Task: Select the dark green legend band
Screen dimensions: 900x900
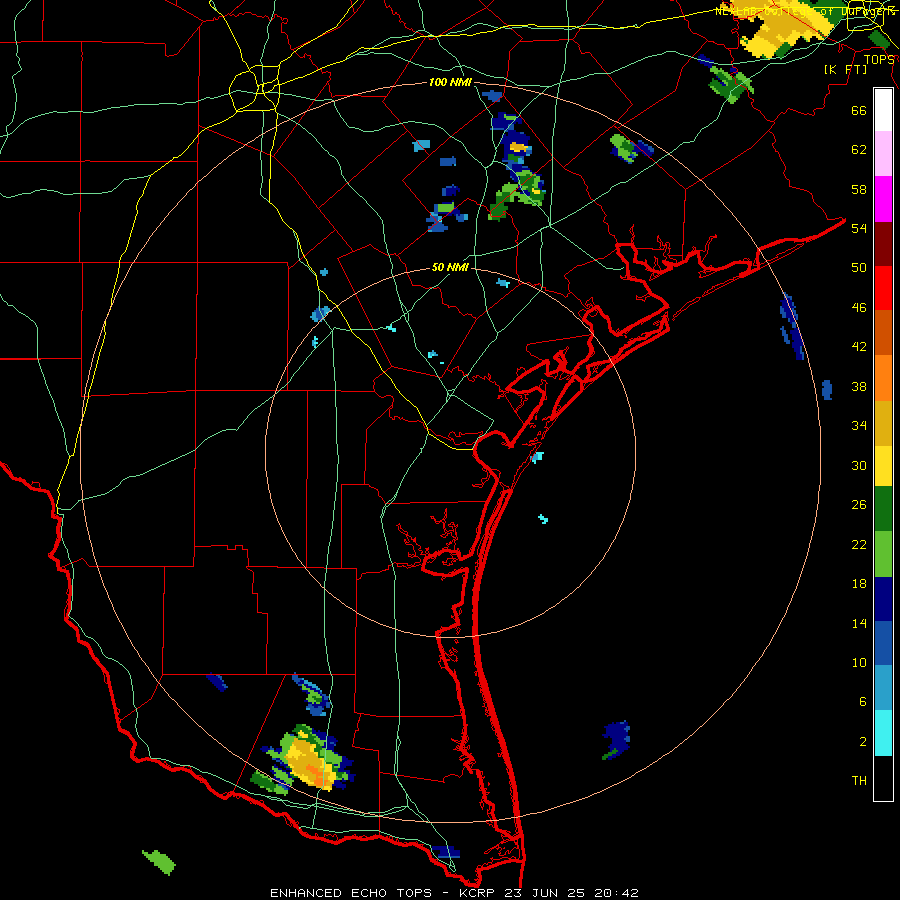Action: 883,509
